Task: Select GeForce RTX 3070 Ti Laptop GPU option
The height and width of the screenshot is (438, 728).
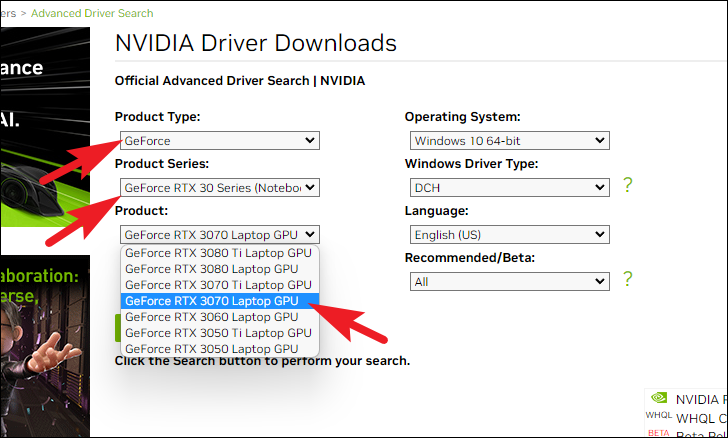Action: 220,285
